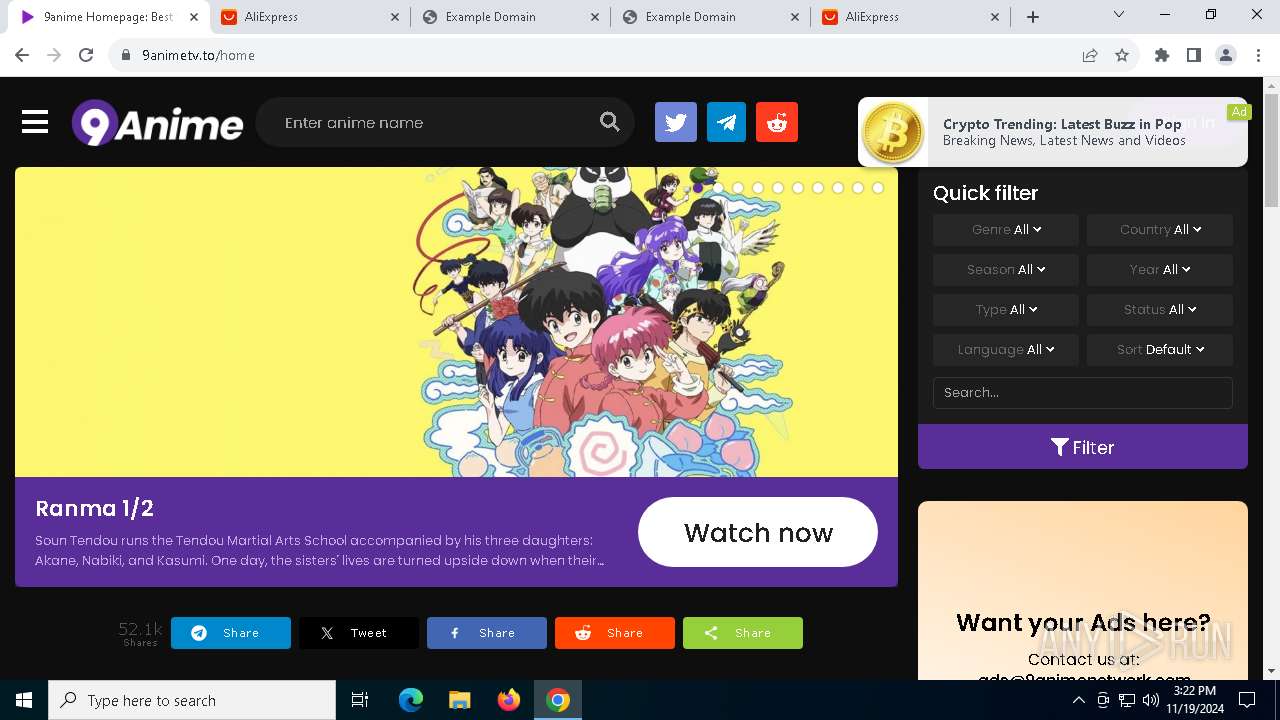
Task: Close the 9anime Homepage tab
Action: (195, 17)
